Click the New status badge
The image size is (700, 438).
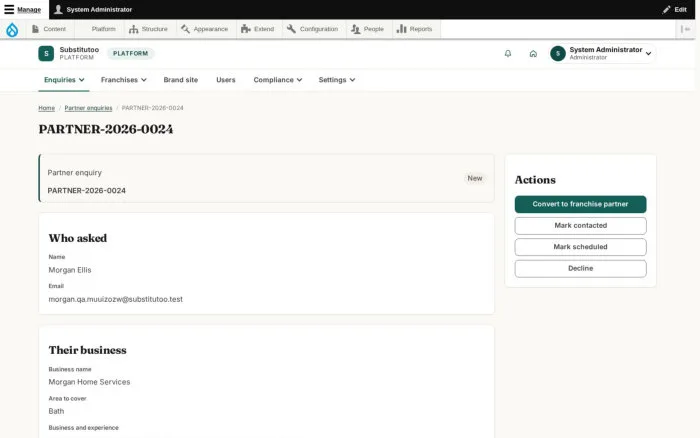[475, 179]
